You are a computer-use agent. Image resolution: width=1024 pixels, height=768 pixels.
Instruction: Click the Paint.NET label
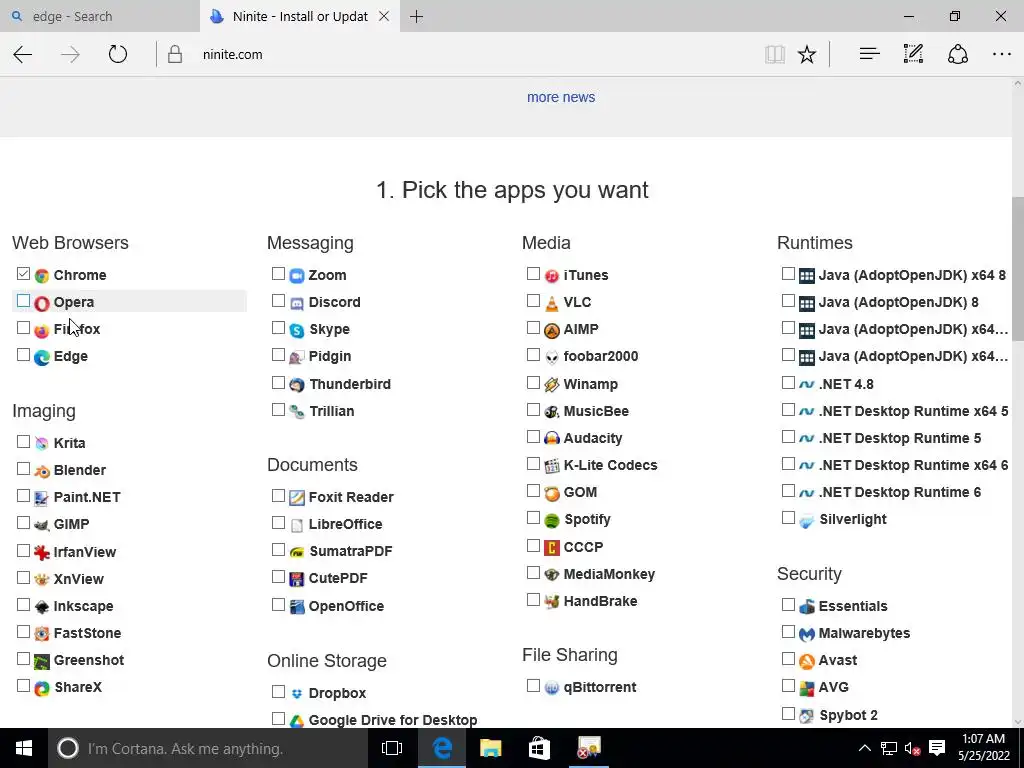(87, 497)
